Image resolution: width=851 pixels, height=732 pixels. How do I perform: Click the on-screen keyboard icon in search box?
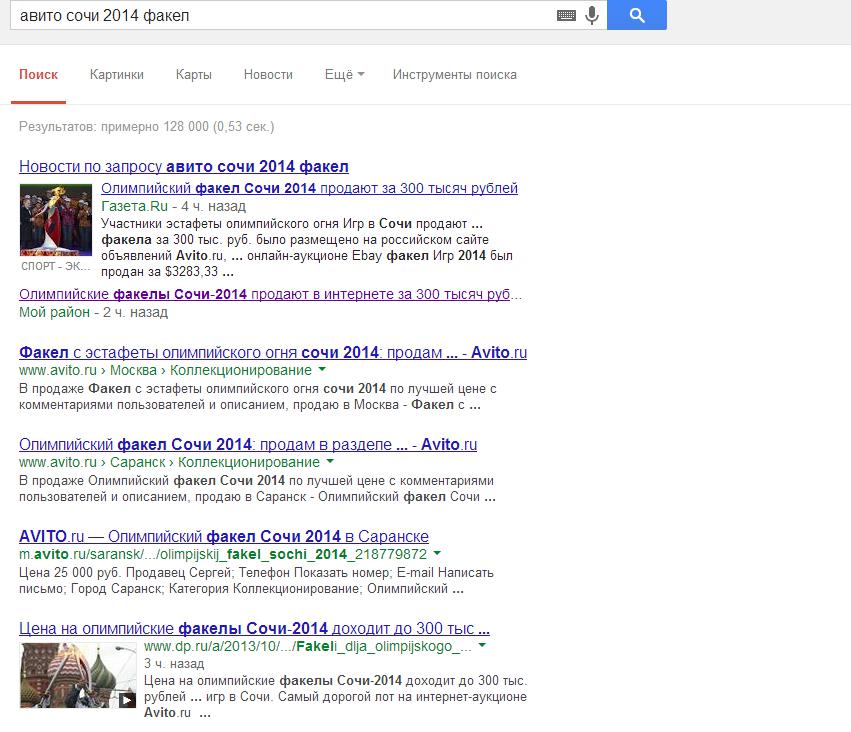point(566,15)
